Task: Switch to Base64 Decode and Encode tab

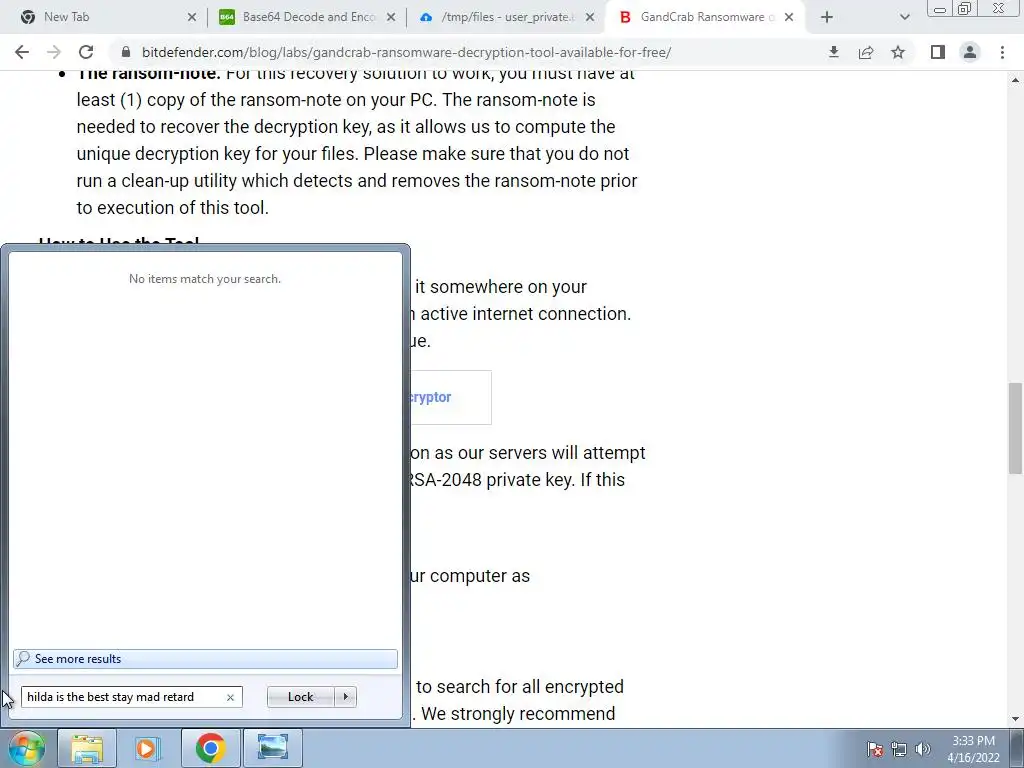Action: pyautogui.click(x=307, y=17)
